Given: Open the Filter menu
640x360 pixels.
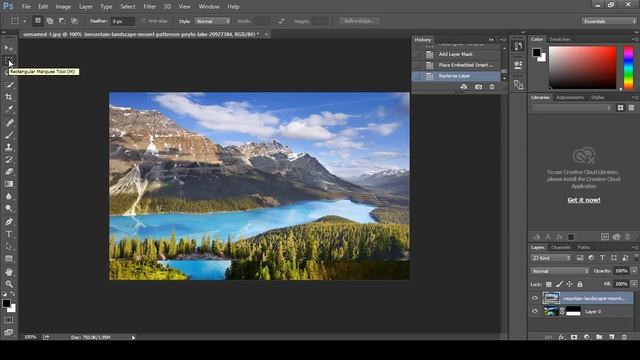Looking at the screenshot, I should point(149,7).
